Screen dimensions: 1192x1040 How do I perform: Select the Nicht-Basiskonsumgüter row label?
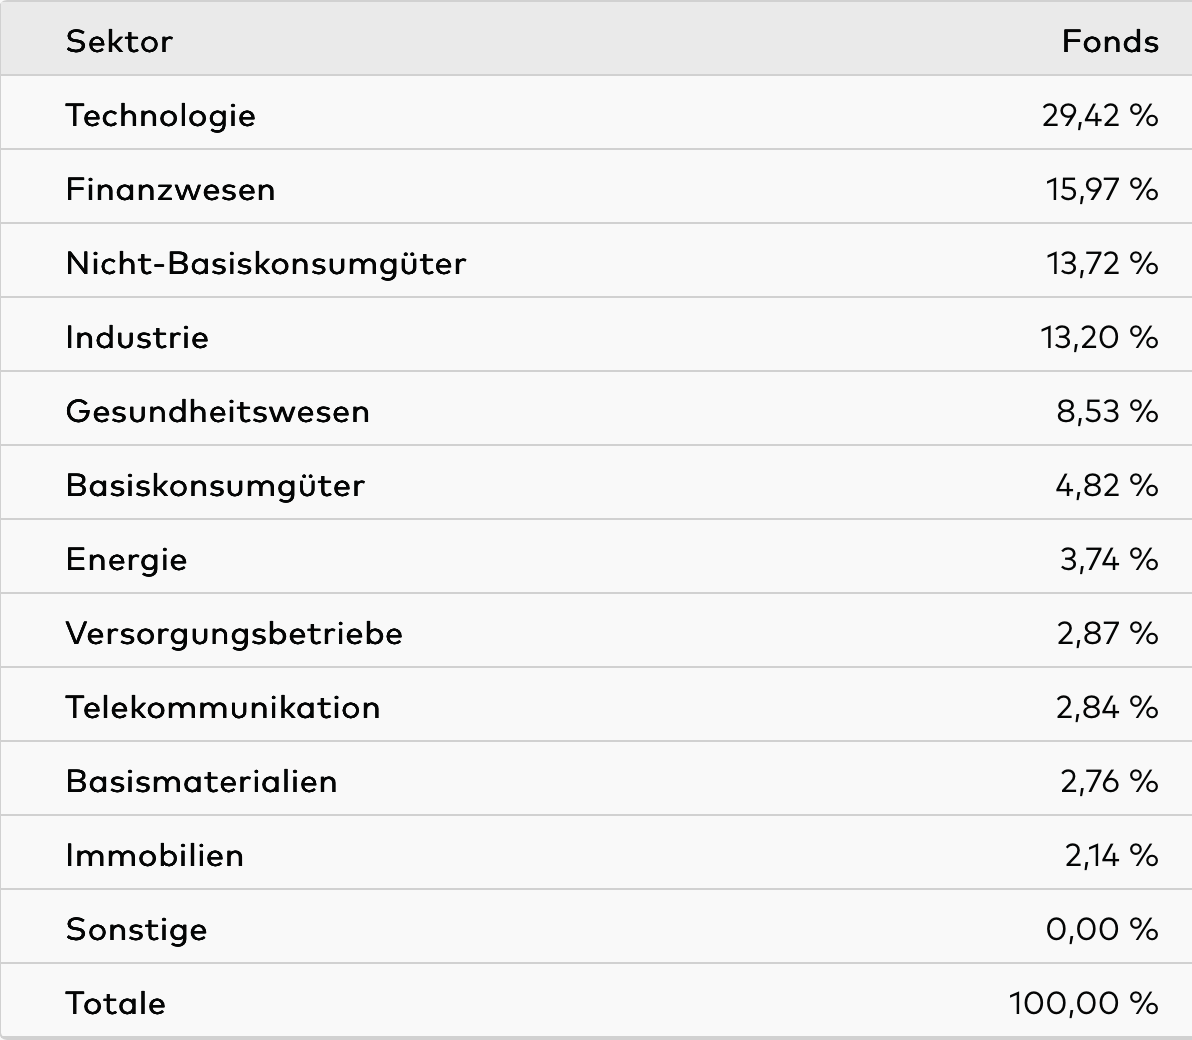pyautogui.click(x=265, y=263)
